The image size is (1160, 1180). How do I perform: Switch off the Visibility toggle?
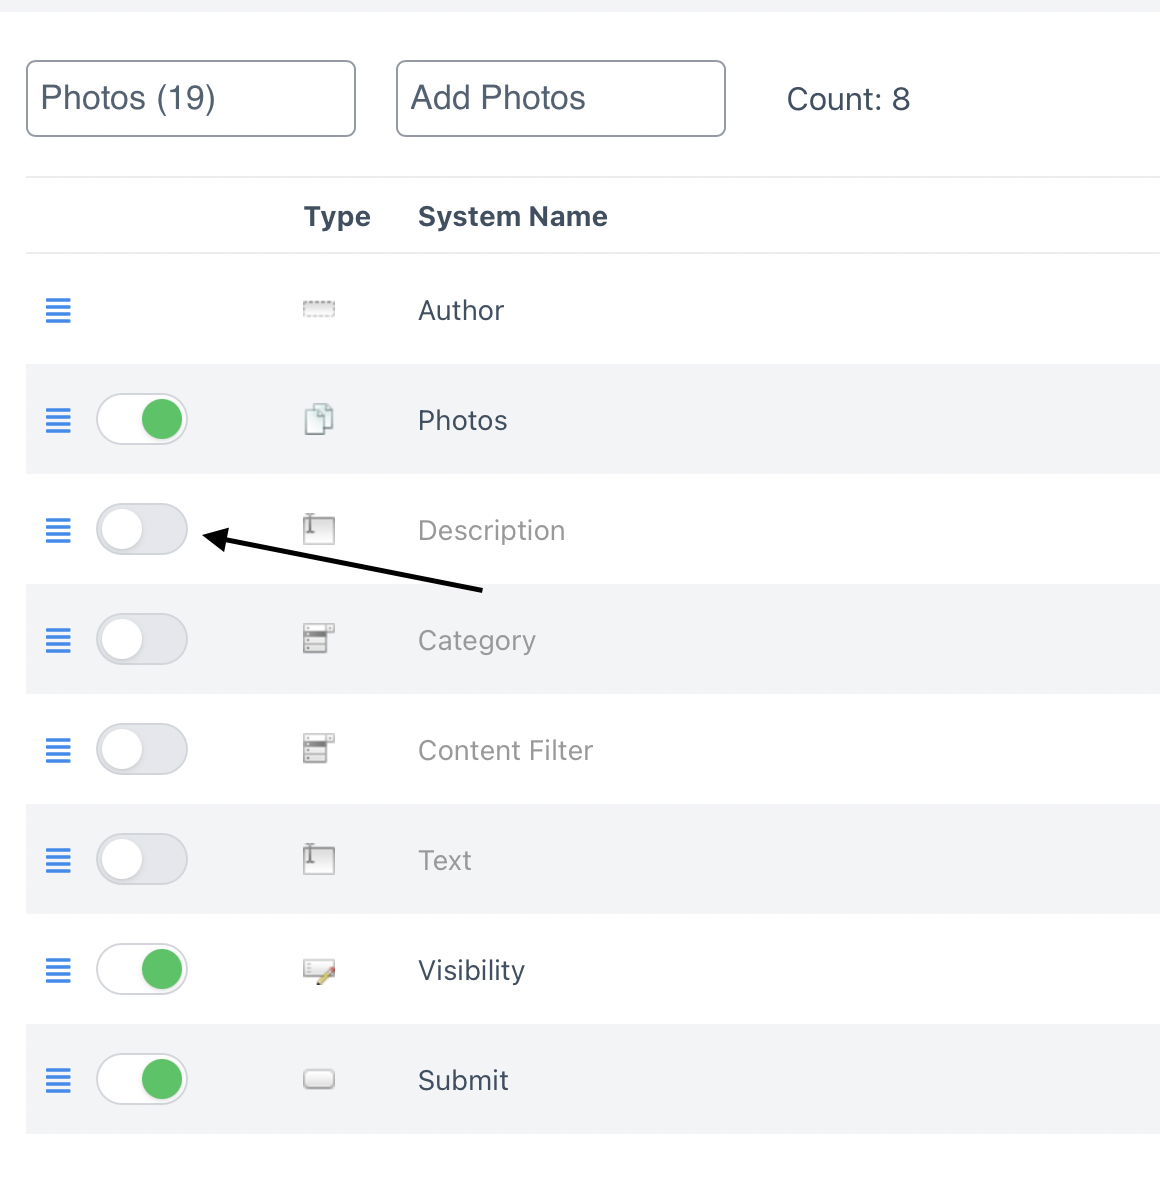tap(142, 969)
